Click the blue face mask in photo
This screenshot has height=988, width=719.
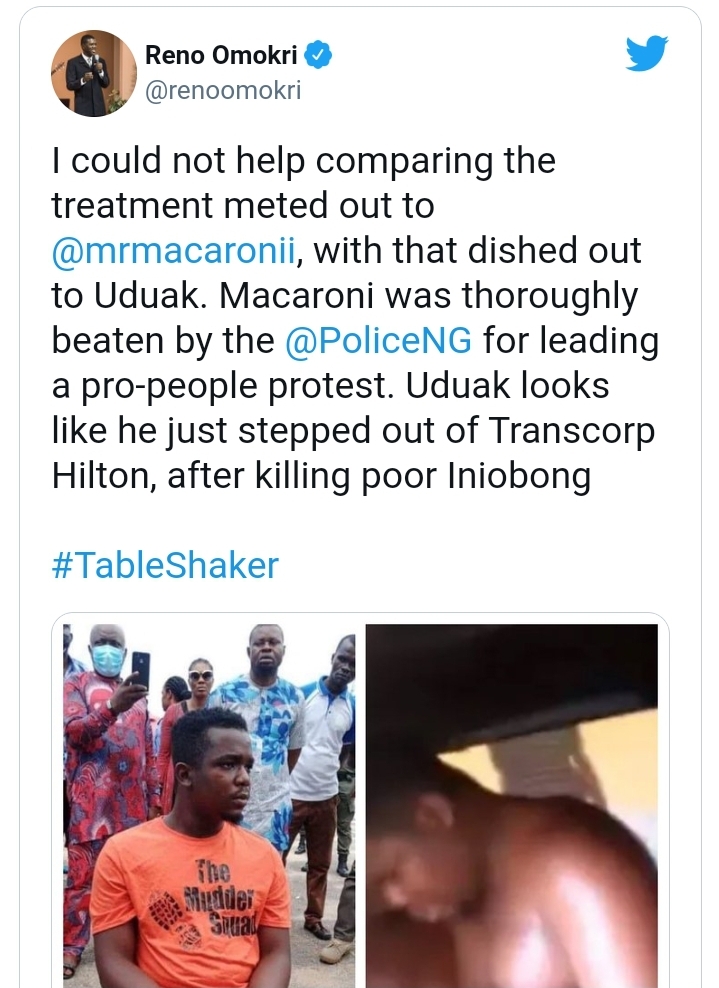pos(107,659)
